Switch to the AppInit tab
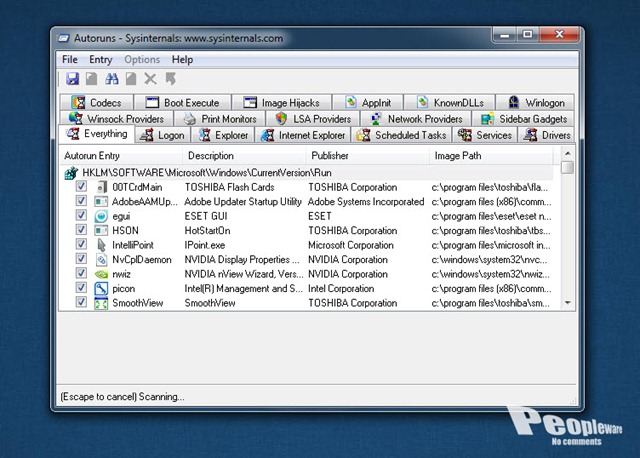Screen dimensions: 640x458 tap(368, 102)
